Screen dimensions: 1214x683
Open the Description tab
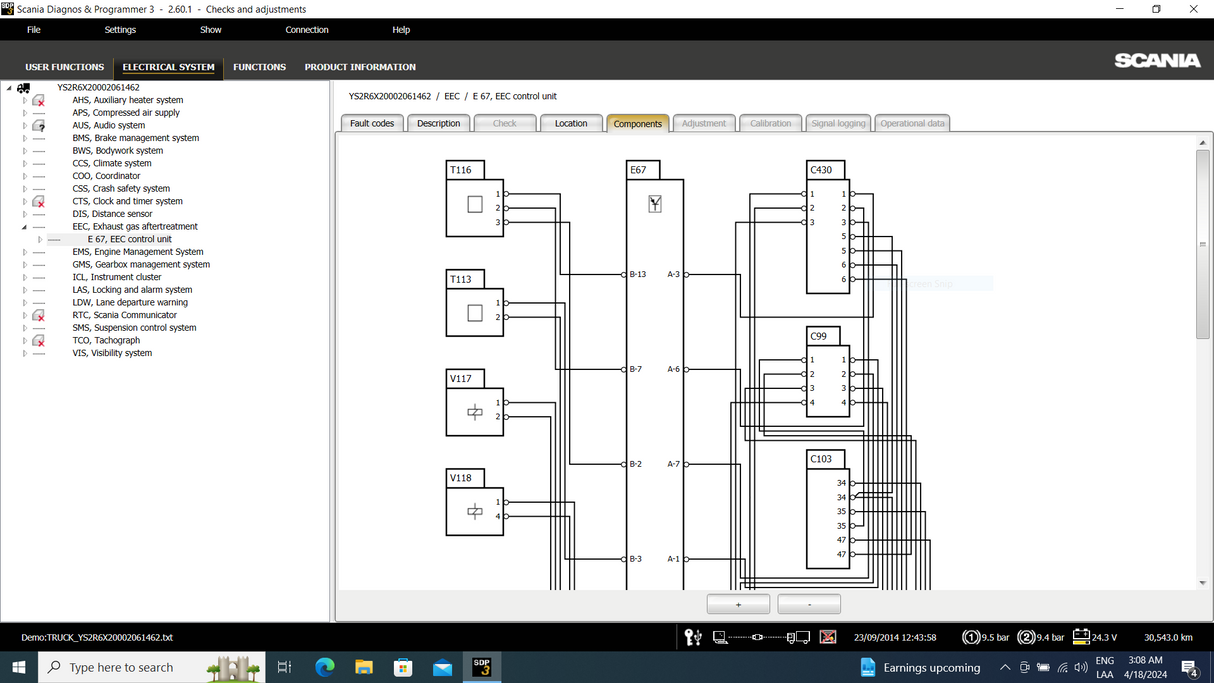pos(439,123)
